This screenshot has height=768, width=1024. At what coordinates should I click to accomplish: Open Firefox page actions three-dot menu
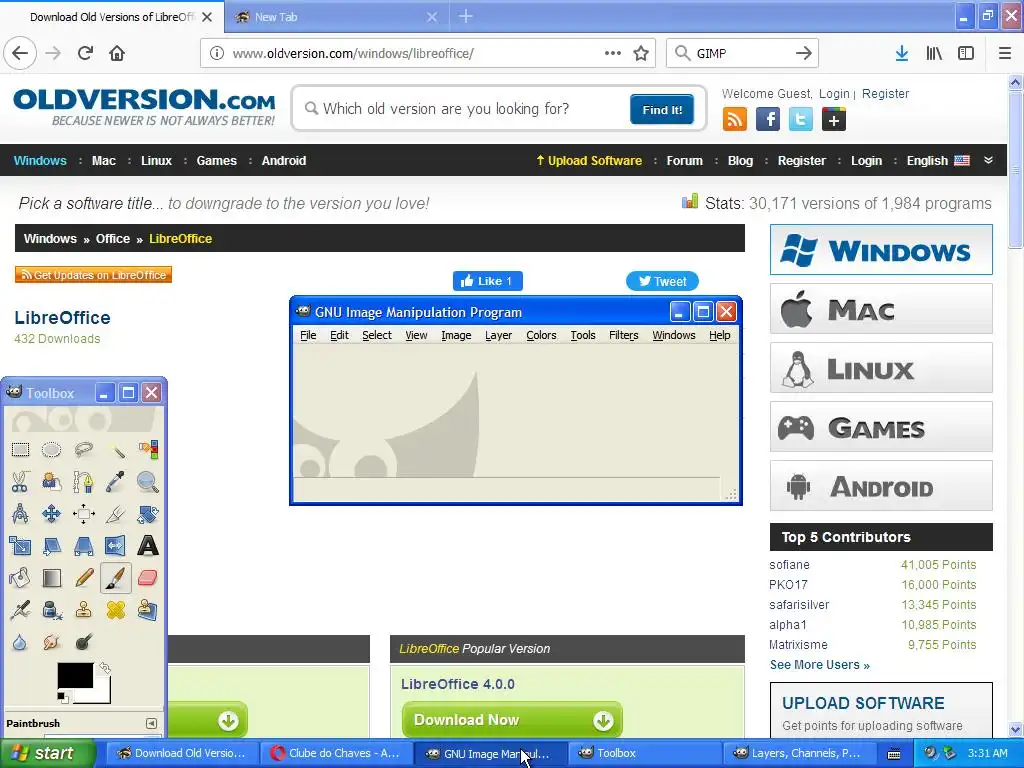pyautogui.click(x=613, y=53)
